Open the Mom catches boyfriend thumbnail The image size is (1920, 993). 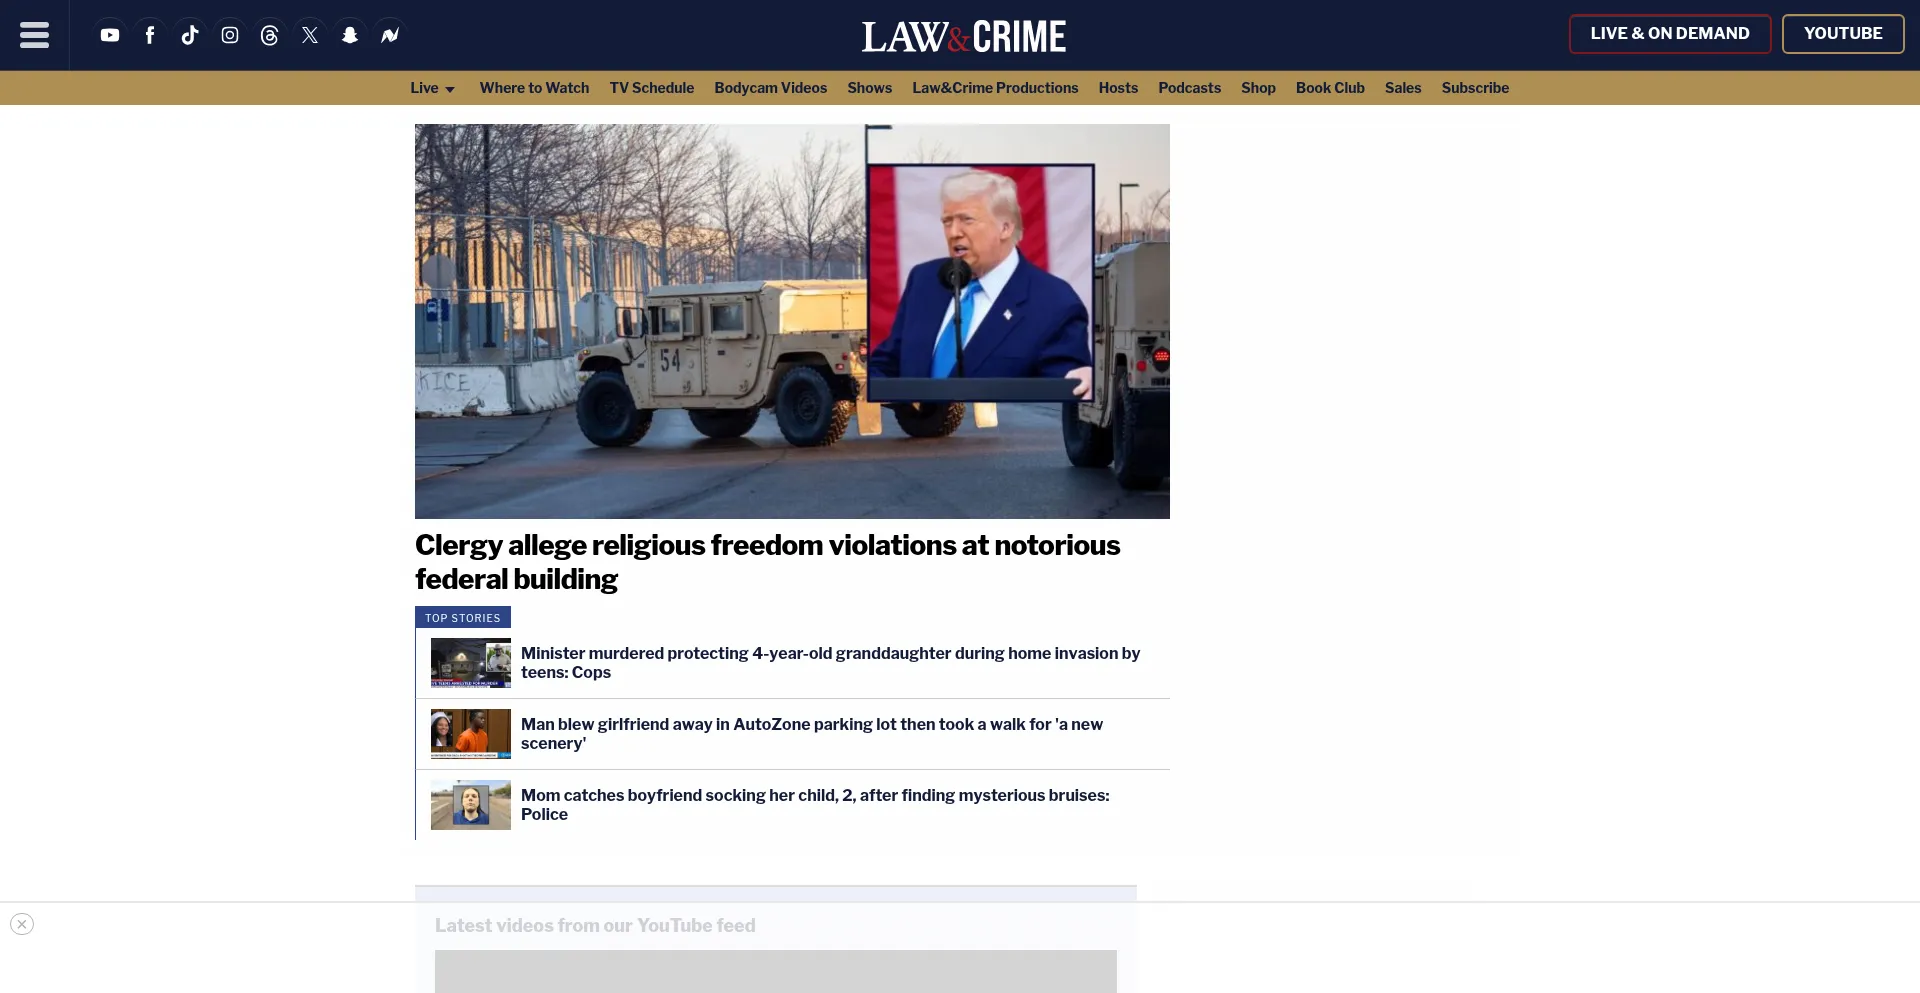click(471, 805)
